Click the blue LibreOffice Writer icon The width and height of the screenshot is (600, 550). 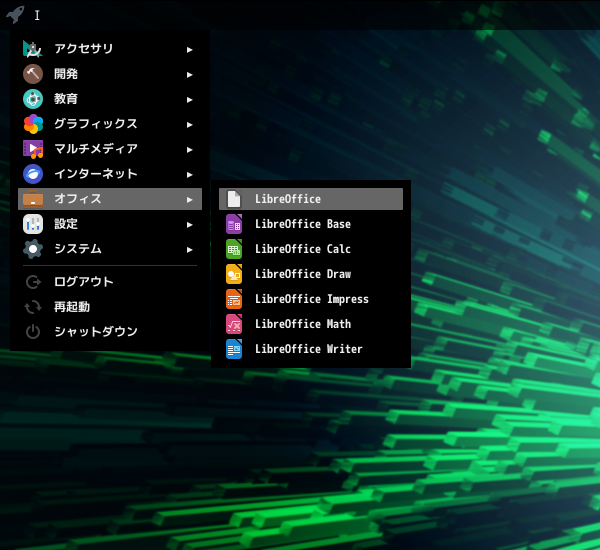pyautogui.click(x=234, y=349)
